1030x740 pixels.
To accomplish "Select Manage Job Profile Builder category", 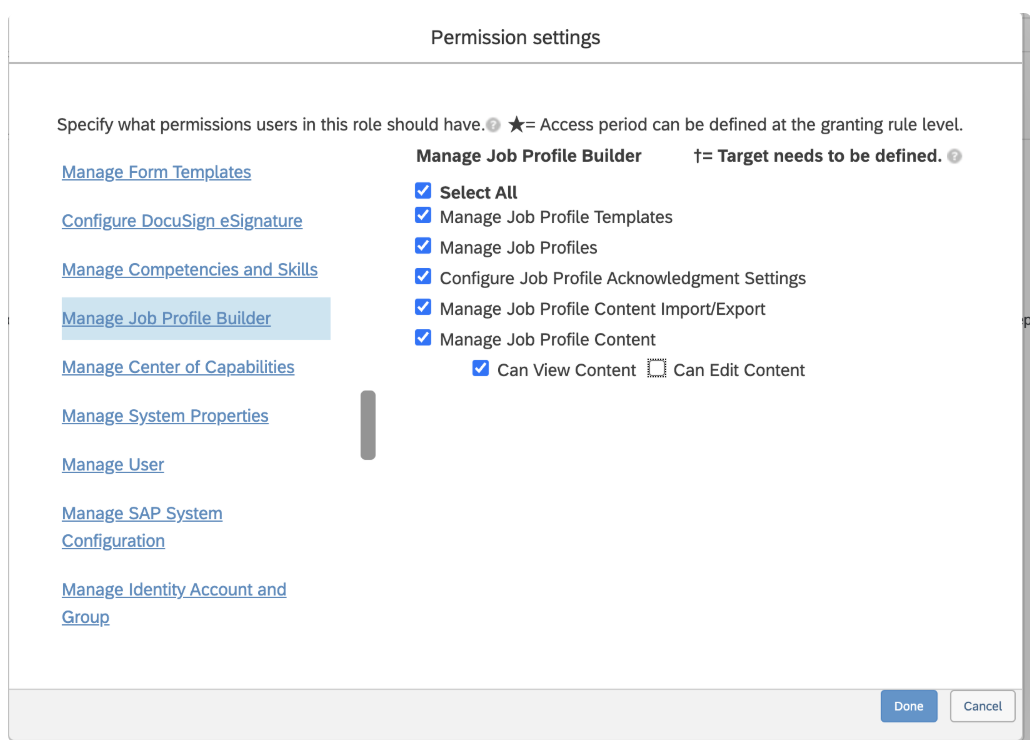I will click(166, 319).
